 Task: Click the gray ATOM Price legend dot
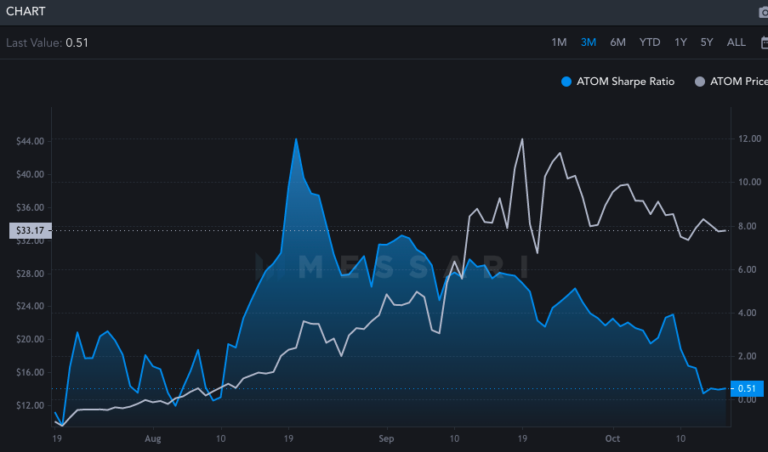(699, 81)
